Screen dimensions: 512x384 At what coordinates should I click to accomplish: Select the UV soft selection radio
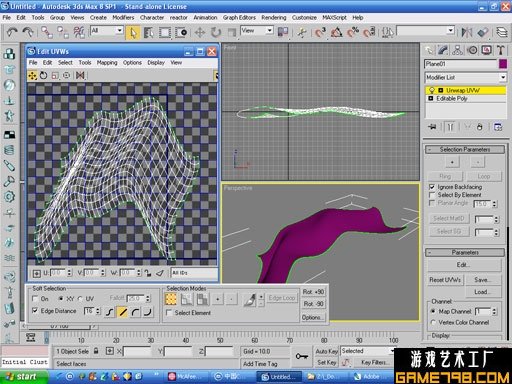[80, 298]
